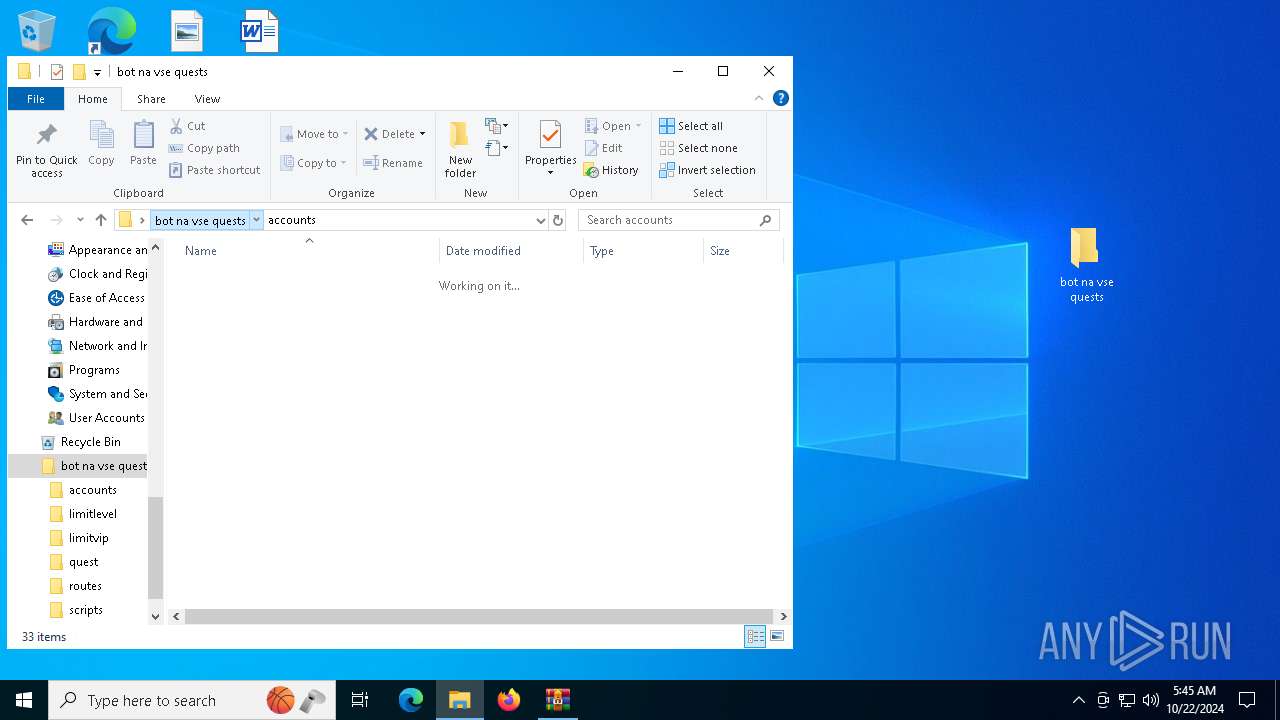Sort by the Size column header
The width and height of the screenshot is (1280, 720).
(x=743, y=251)
